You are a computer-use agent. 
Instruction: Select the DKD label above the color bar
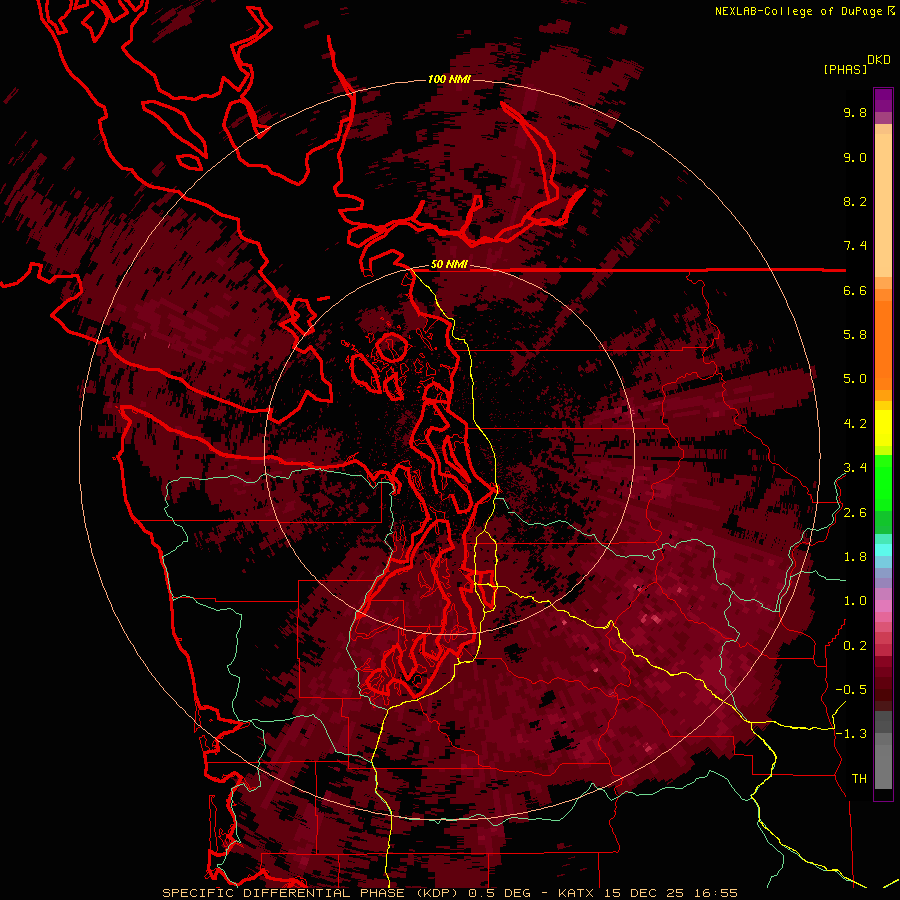click(x=878, y=60)
